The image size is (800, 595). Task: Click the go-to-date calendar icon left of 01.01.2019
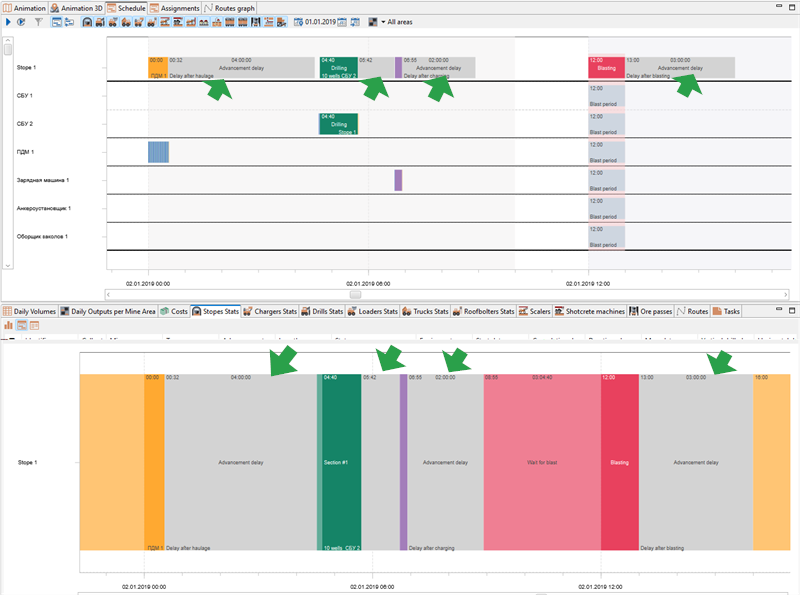coord(298,22)
